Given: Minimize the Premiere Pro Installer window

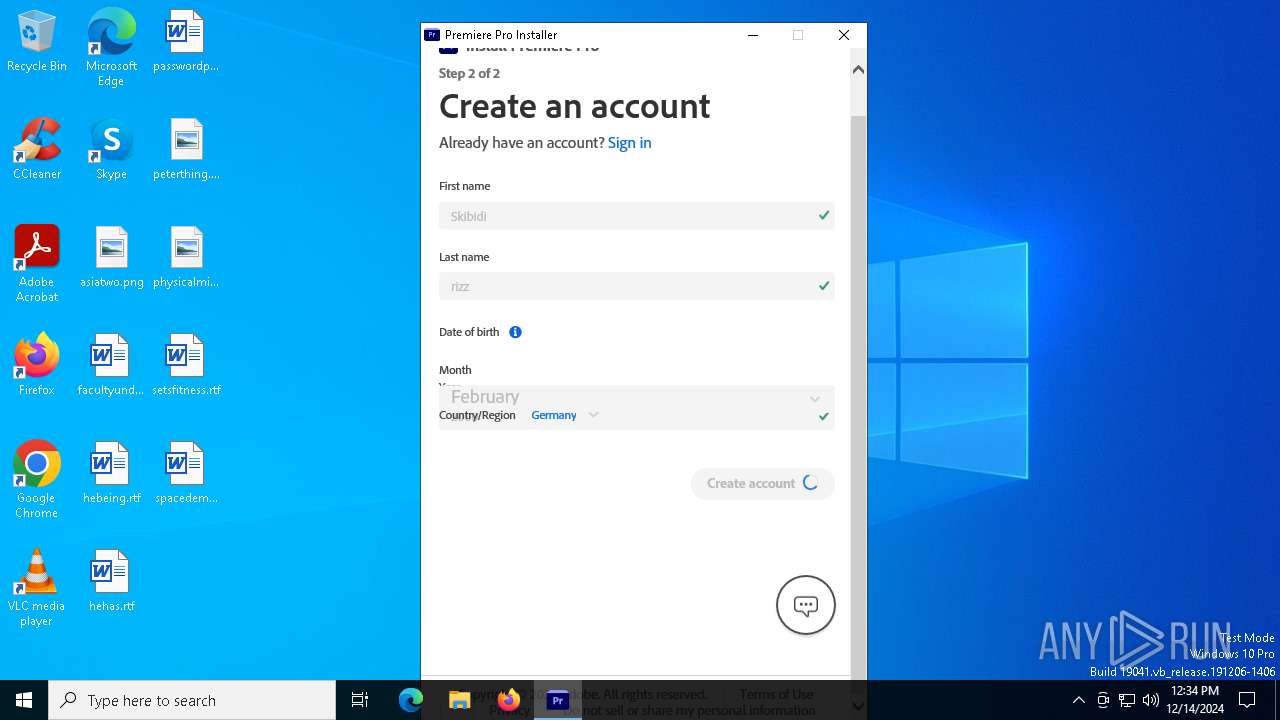Looking at the screenshot, I should pos(753,35).
